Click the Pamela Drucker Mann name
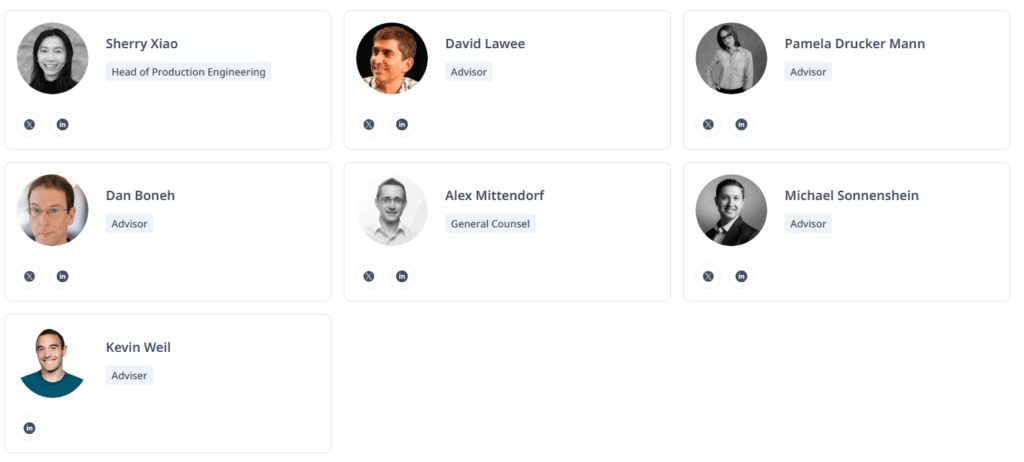This screenshot has height=462, width=1024. (854, 44)
